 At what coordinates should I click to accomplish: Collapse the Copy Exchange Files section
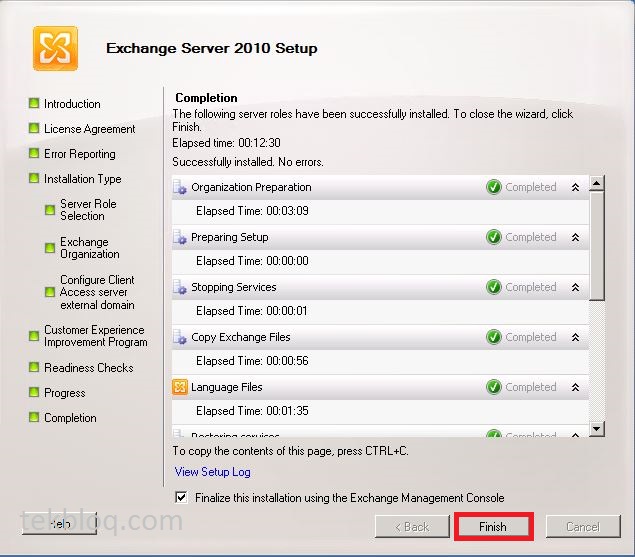point(575,337)
